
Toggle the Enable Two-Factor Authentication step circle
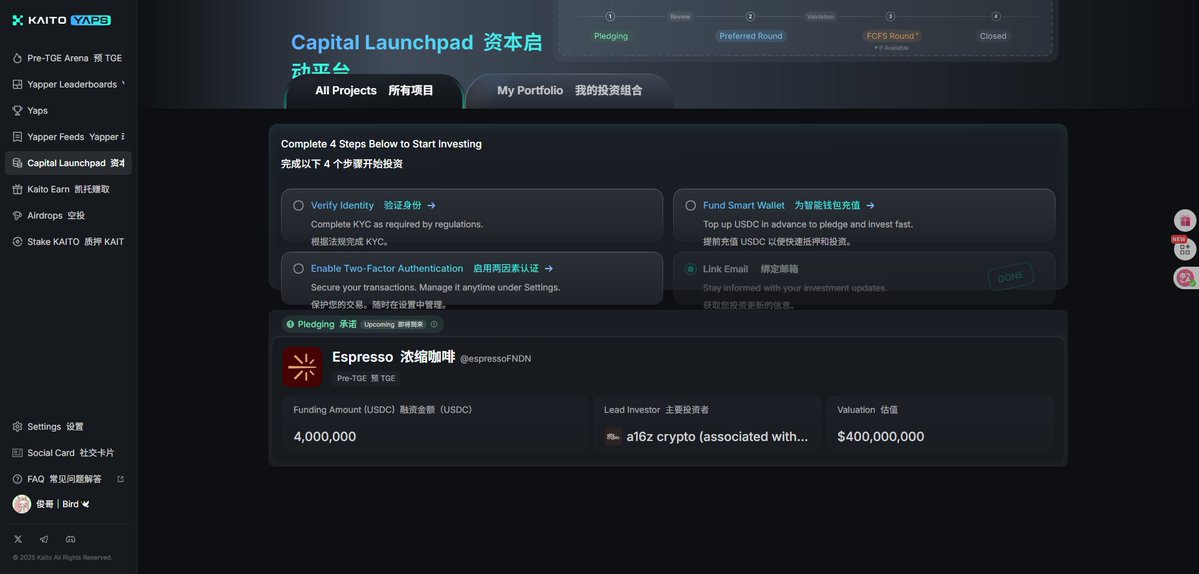298,269
